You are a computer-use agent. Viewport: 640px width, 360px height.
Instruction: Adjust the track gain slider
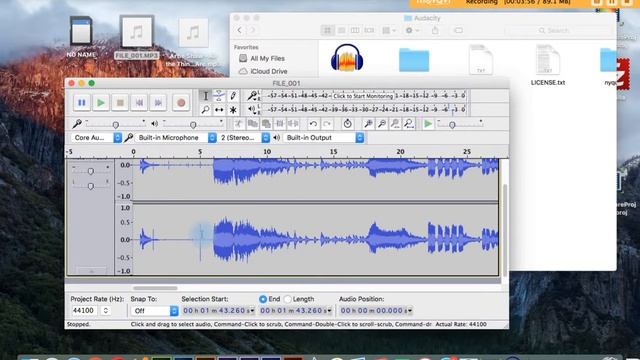tap(91, 171)
